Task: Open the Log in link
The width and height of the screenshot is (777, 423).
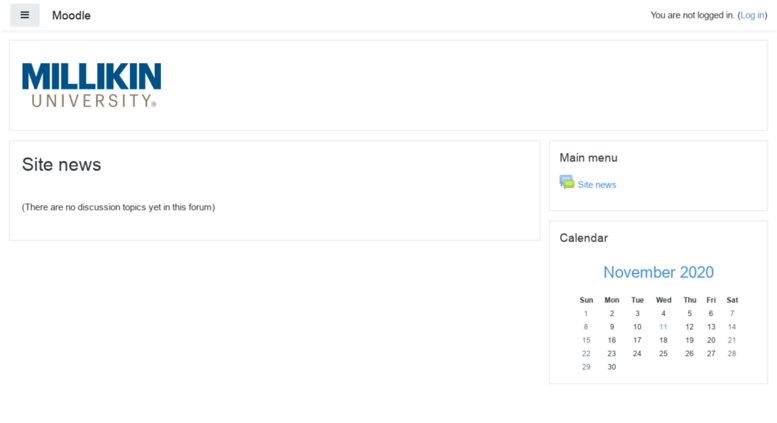Action: click(752, 15)
